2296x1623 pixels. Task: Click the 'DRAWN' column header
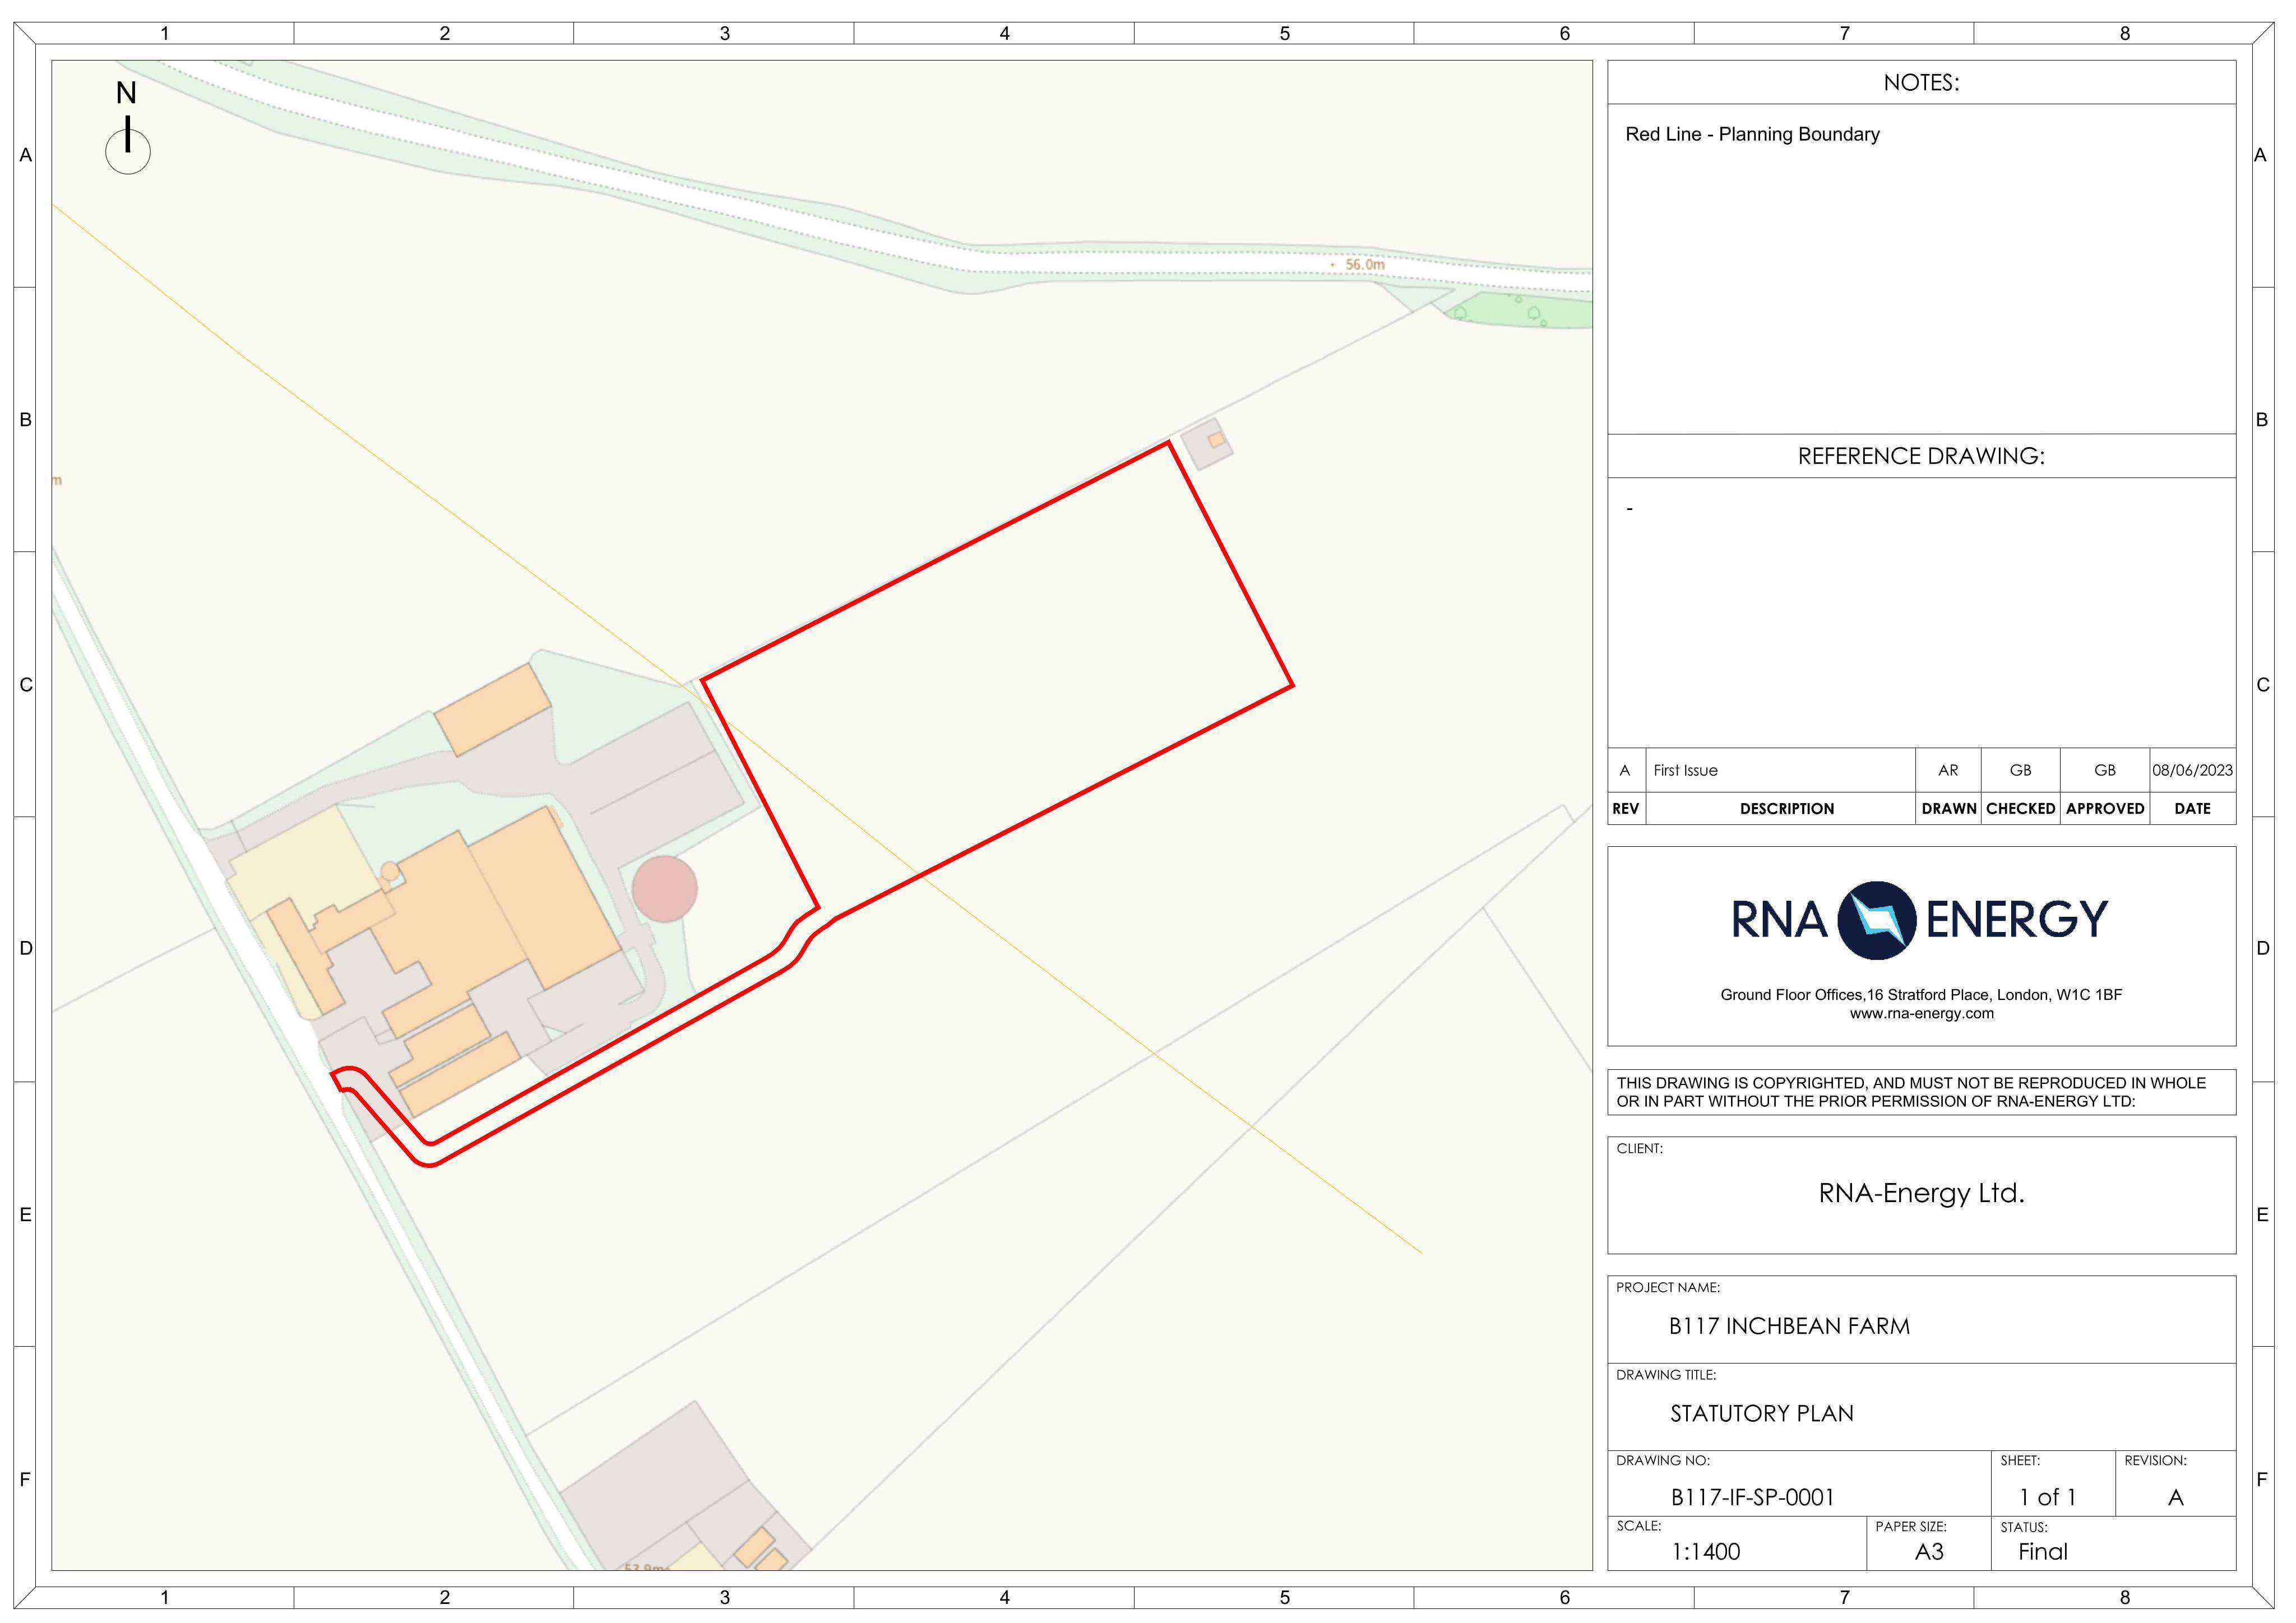point(1948,808)
